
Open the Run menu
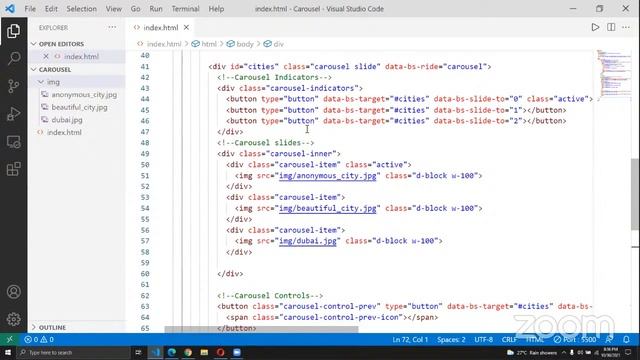coord(156,9)
